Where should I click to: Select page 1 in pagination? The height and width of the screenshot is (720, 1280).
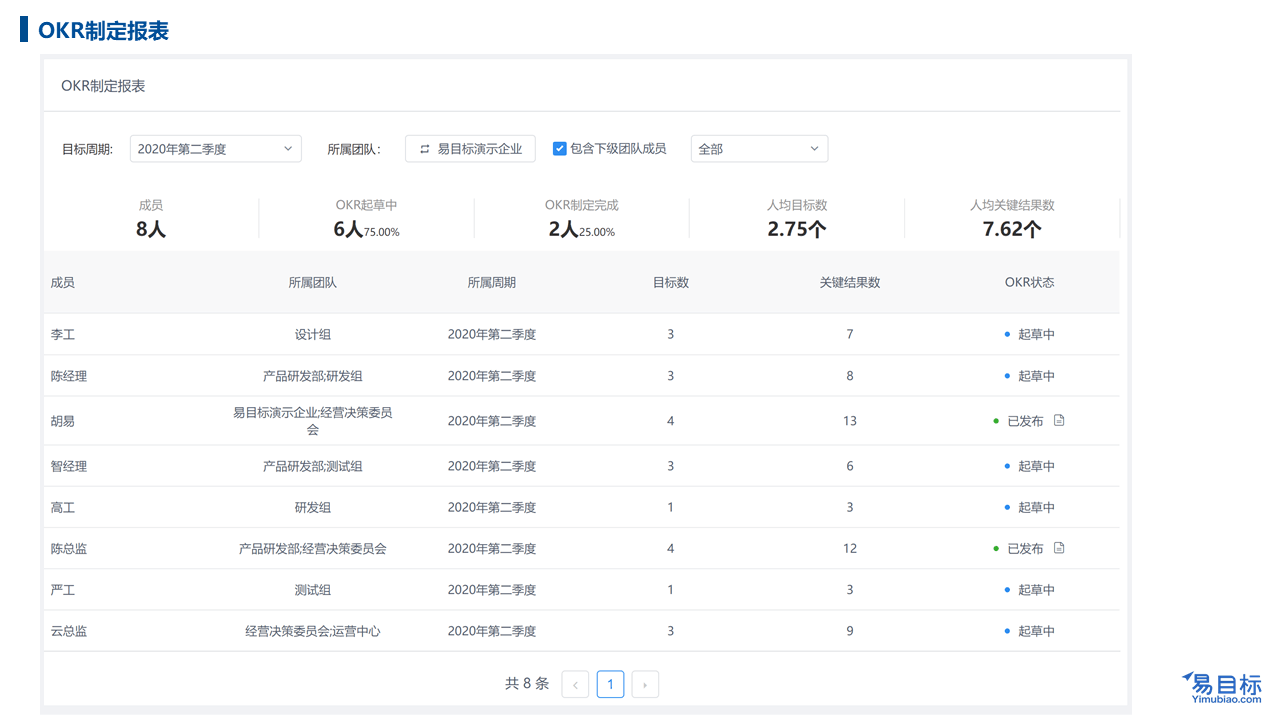click(610, 684)
